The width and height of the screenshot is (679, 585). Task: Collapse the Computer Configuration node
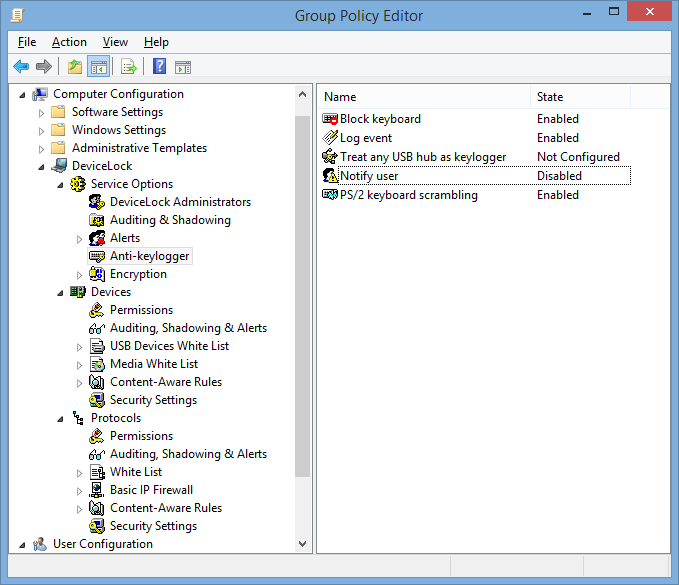point(22,95)
